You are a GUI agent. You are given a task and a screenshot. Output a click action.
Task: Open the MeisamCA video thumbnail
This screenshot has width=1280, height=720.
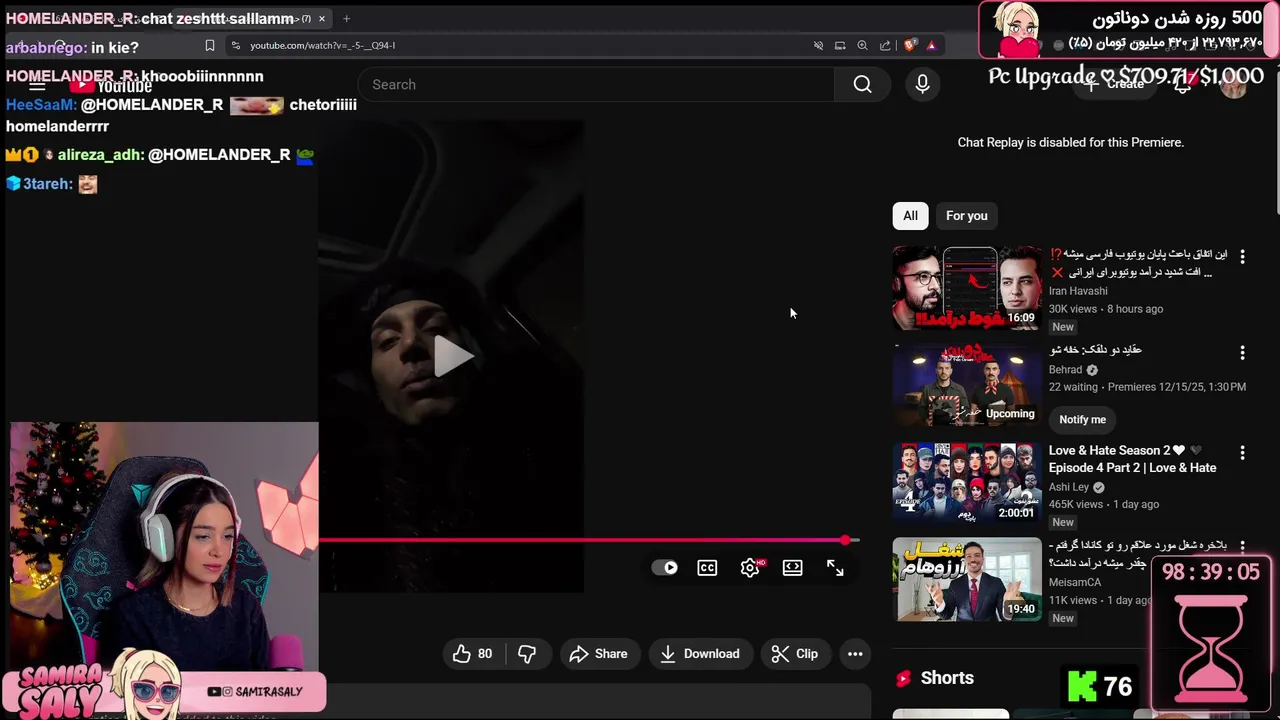coord(967,580)
